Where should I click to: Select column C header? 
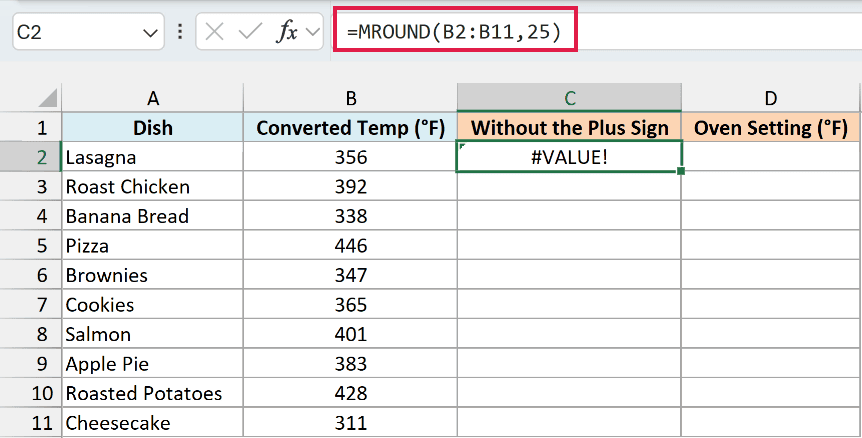(569, 98)
